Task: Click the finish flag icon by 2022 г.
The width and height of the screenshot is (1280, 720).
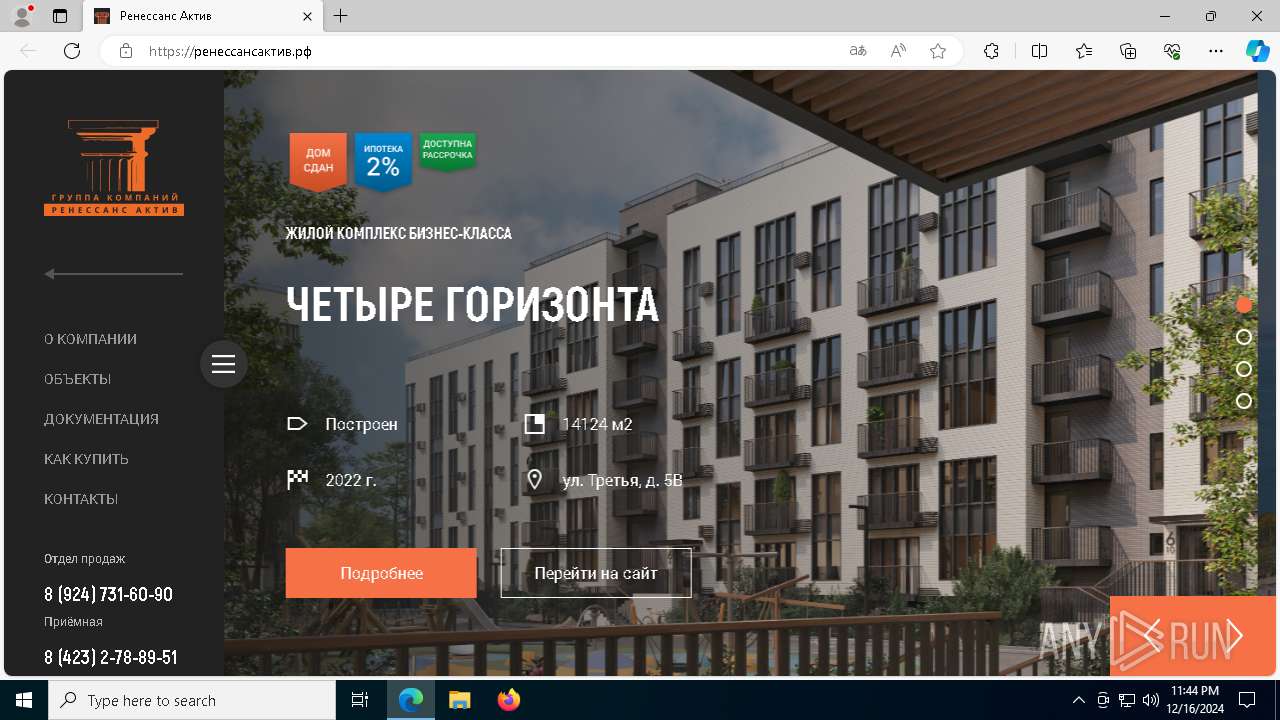Action: pyautogui.click(x=297, y=480)
